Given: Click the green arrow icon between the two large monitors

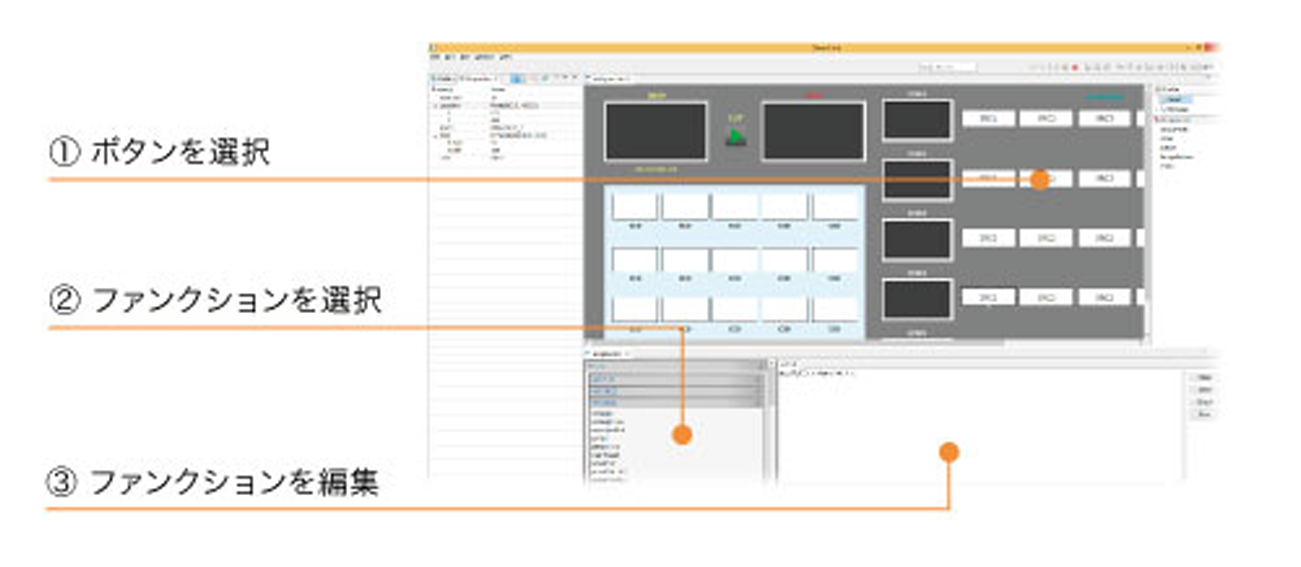Looking at the screenshot, I should [x=736, y=135].
